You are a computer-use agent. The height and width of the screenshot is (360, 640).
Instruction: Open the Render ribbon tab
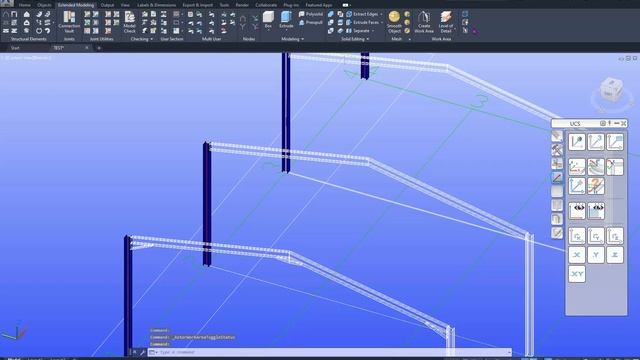click(242, 5)
